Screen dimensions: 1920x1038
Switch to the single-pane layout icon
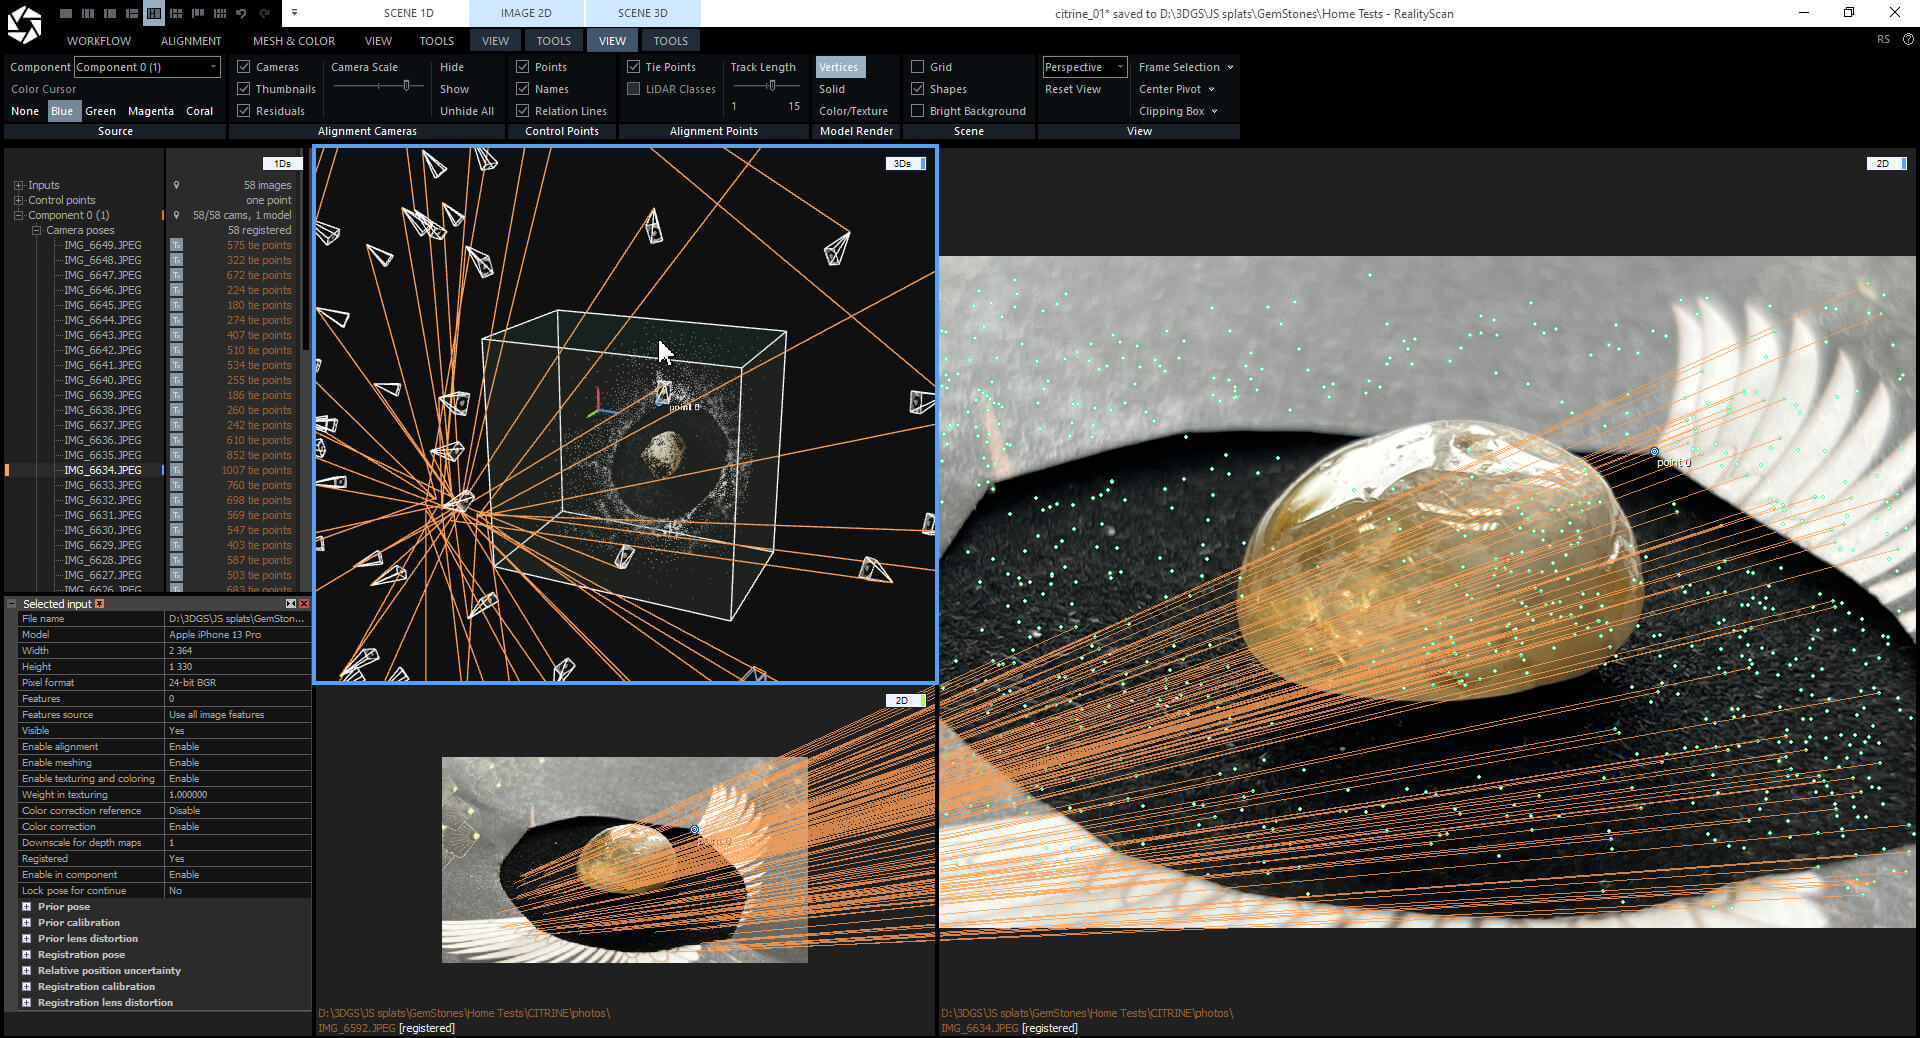tap(66, 13)
